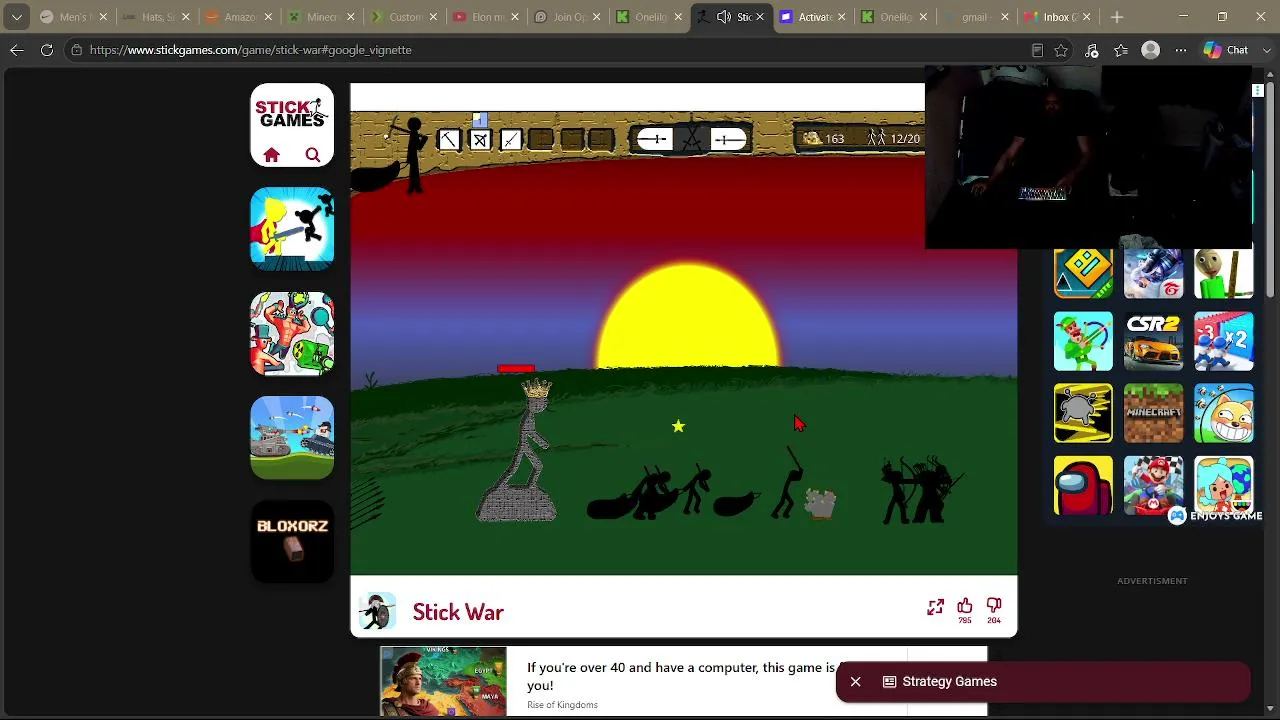This screenshot has width=1280, height=720.
Task: Bookmark this page with the star icon
Action: (1061, 50)
